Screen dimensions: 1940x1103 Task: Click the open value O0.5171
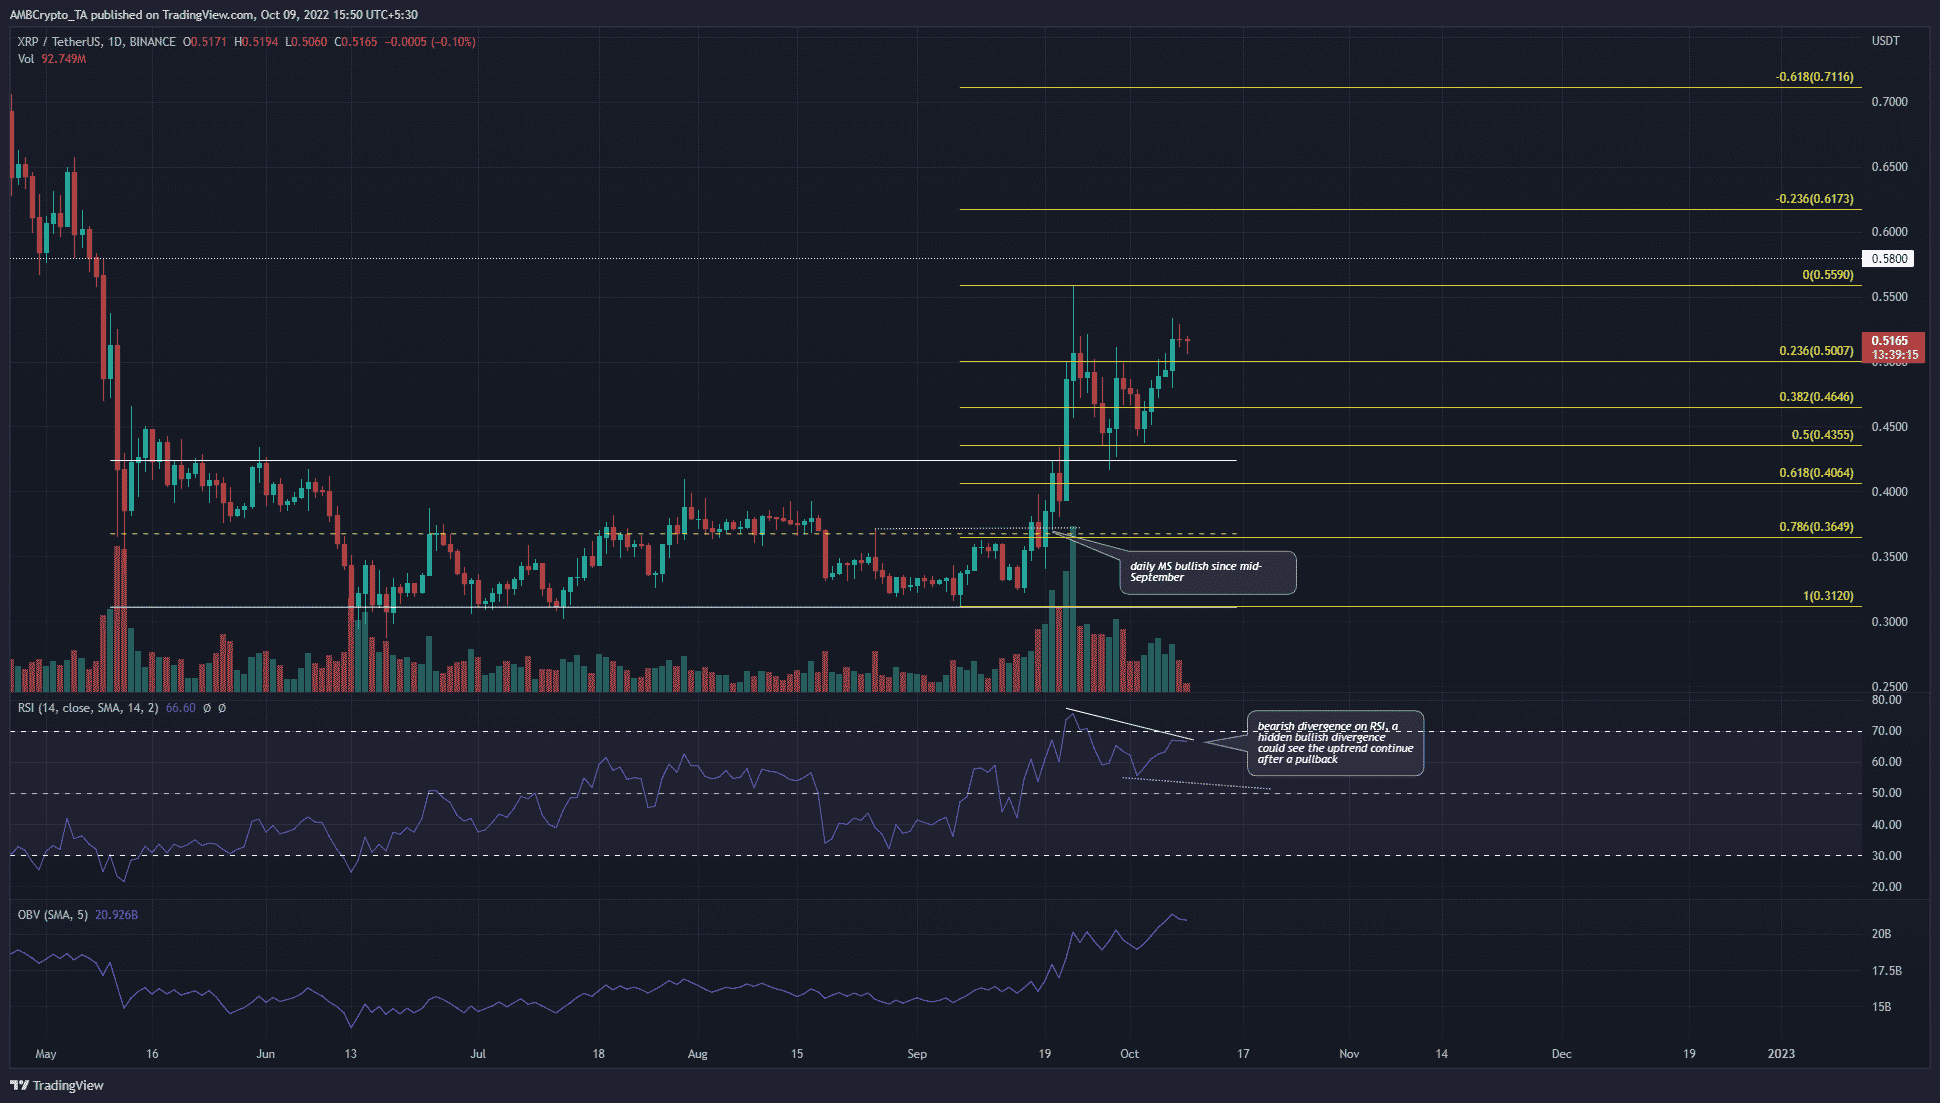(x=205, y=42)
